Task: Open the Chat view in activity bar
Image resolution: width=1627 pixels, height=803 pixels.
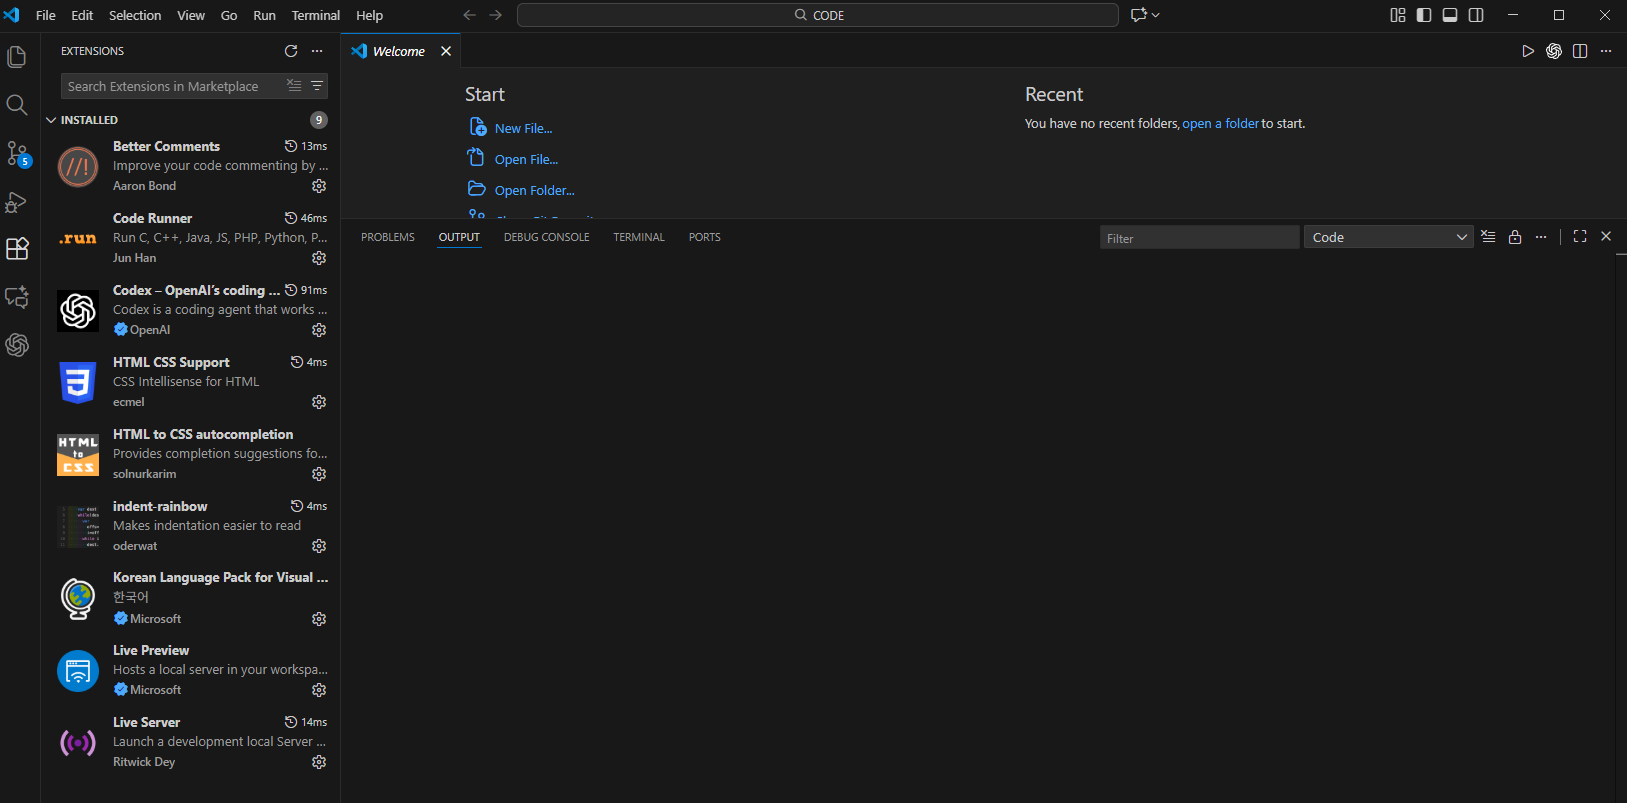Action: (17, 297)
